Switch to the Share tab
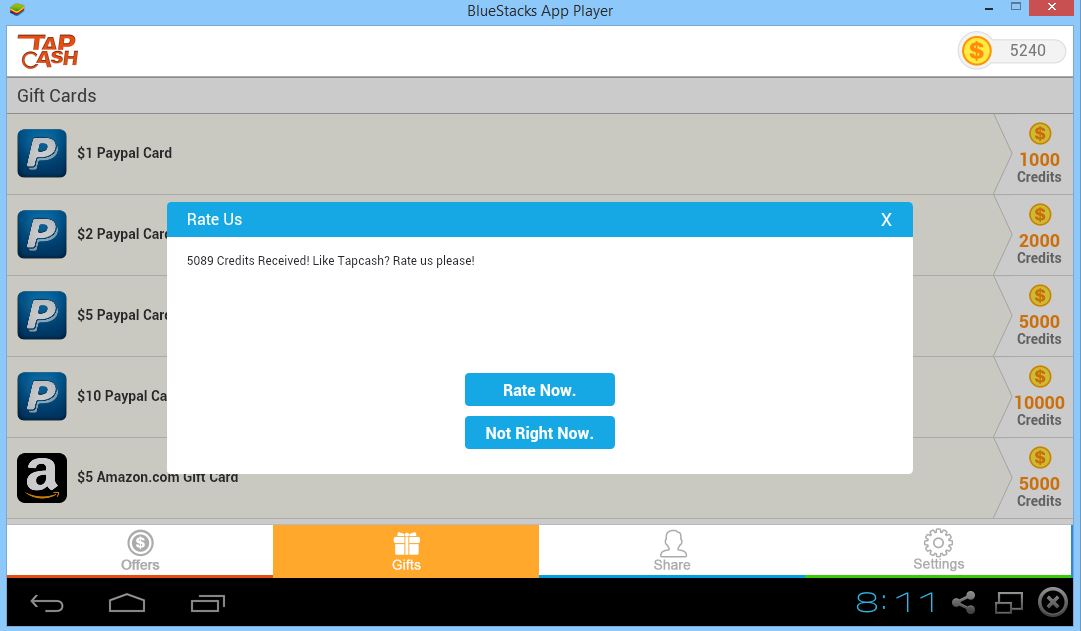 tap(672, 550)
